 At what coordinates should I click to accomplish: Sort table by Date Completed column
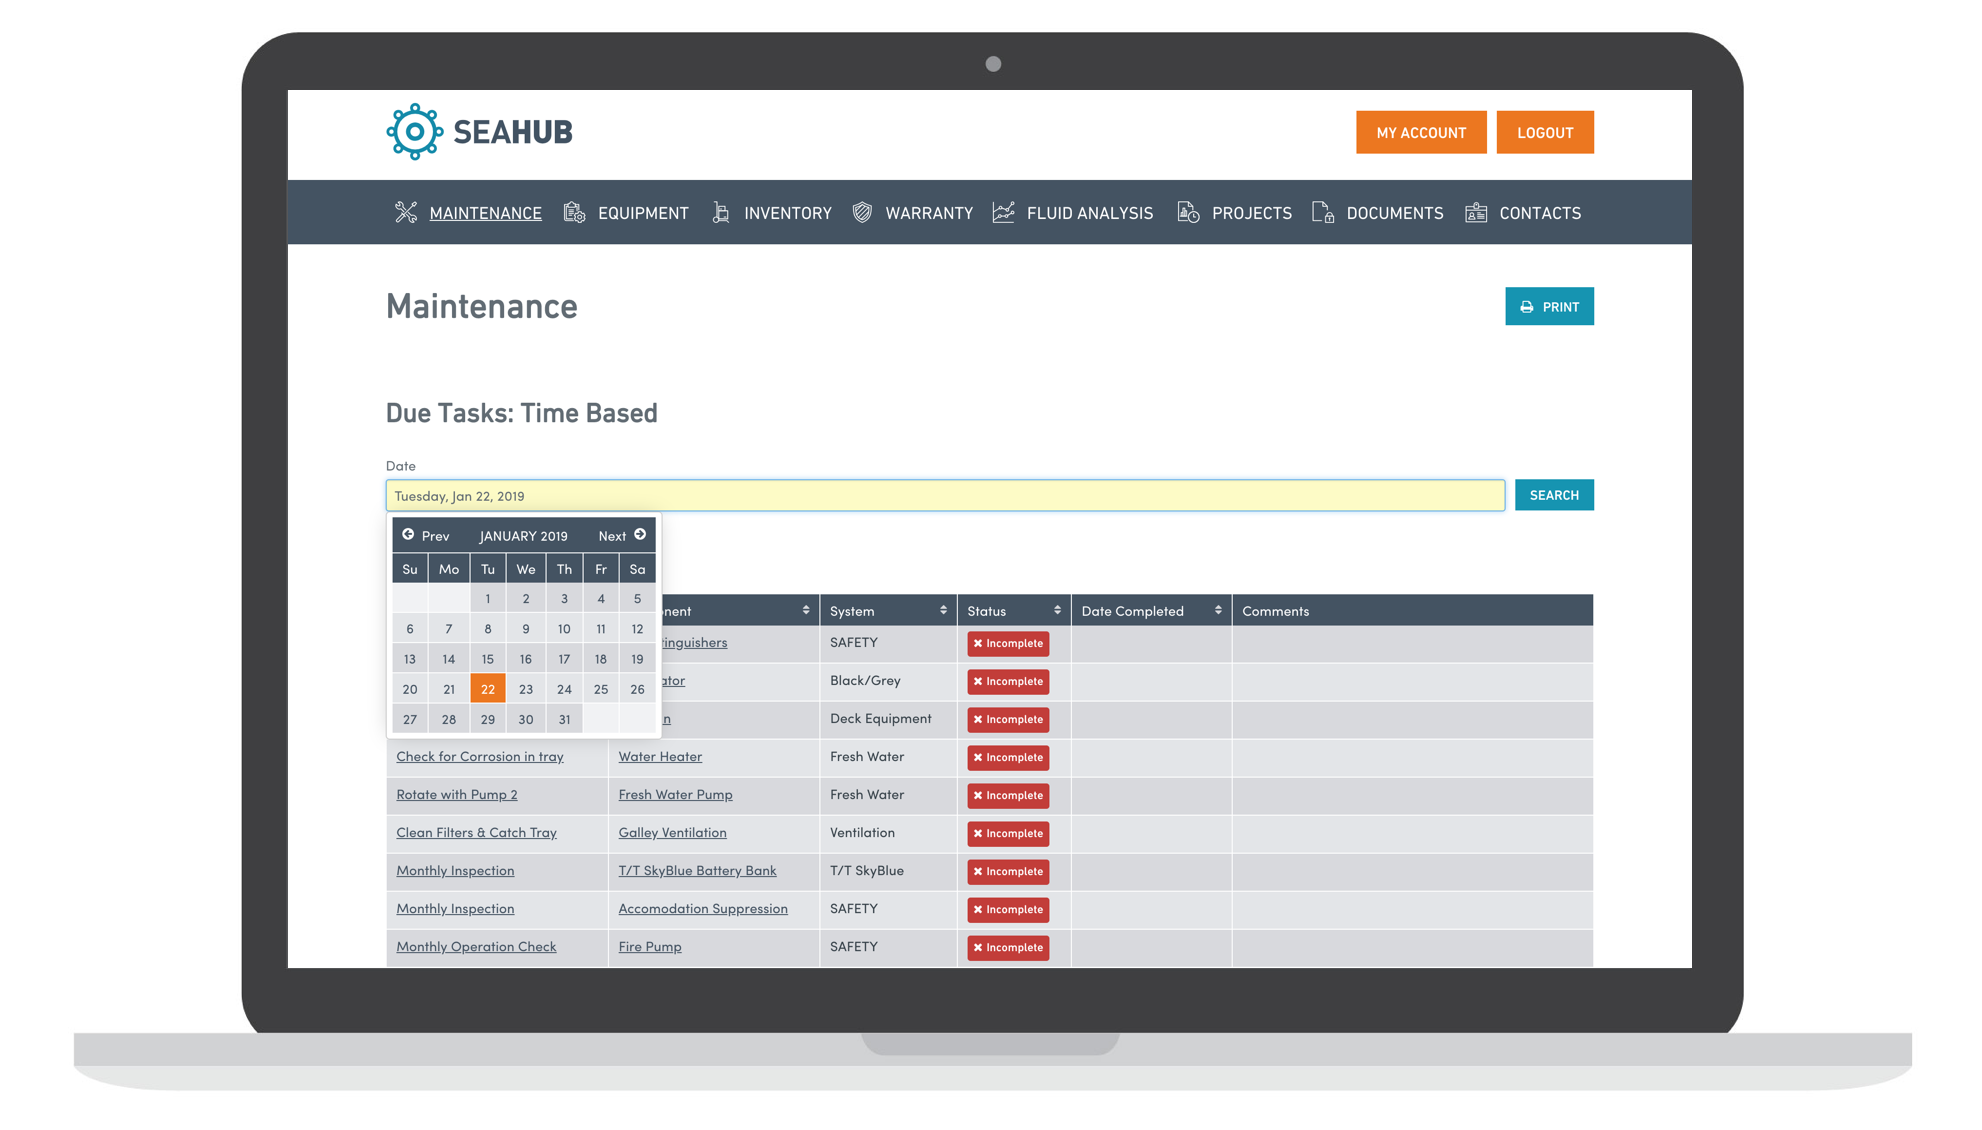click(x=1217, y=610)
